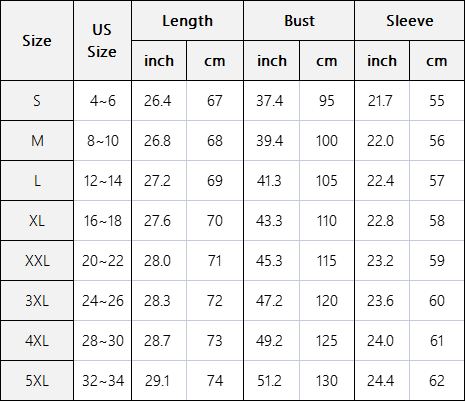Click the 130 cm bust cell

coord(327,381)
